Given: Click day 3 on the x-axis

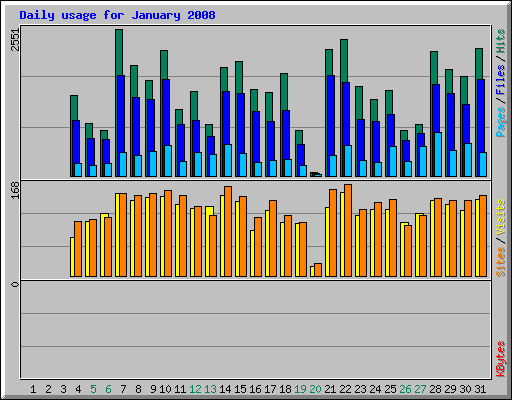Looking at the screenshot, I should (63, 389).
